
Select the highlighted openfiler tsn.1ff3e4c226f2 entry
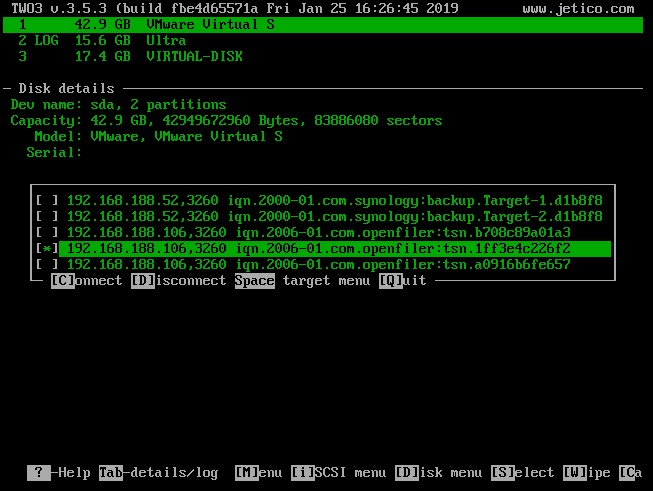[x=335, y=248]
